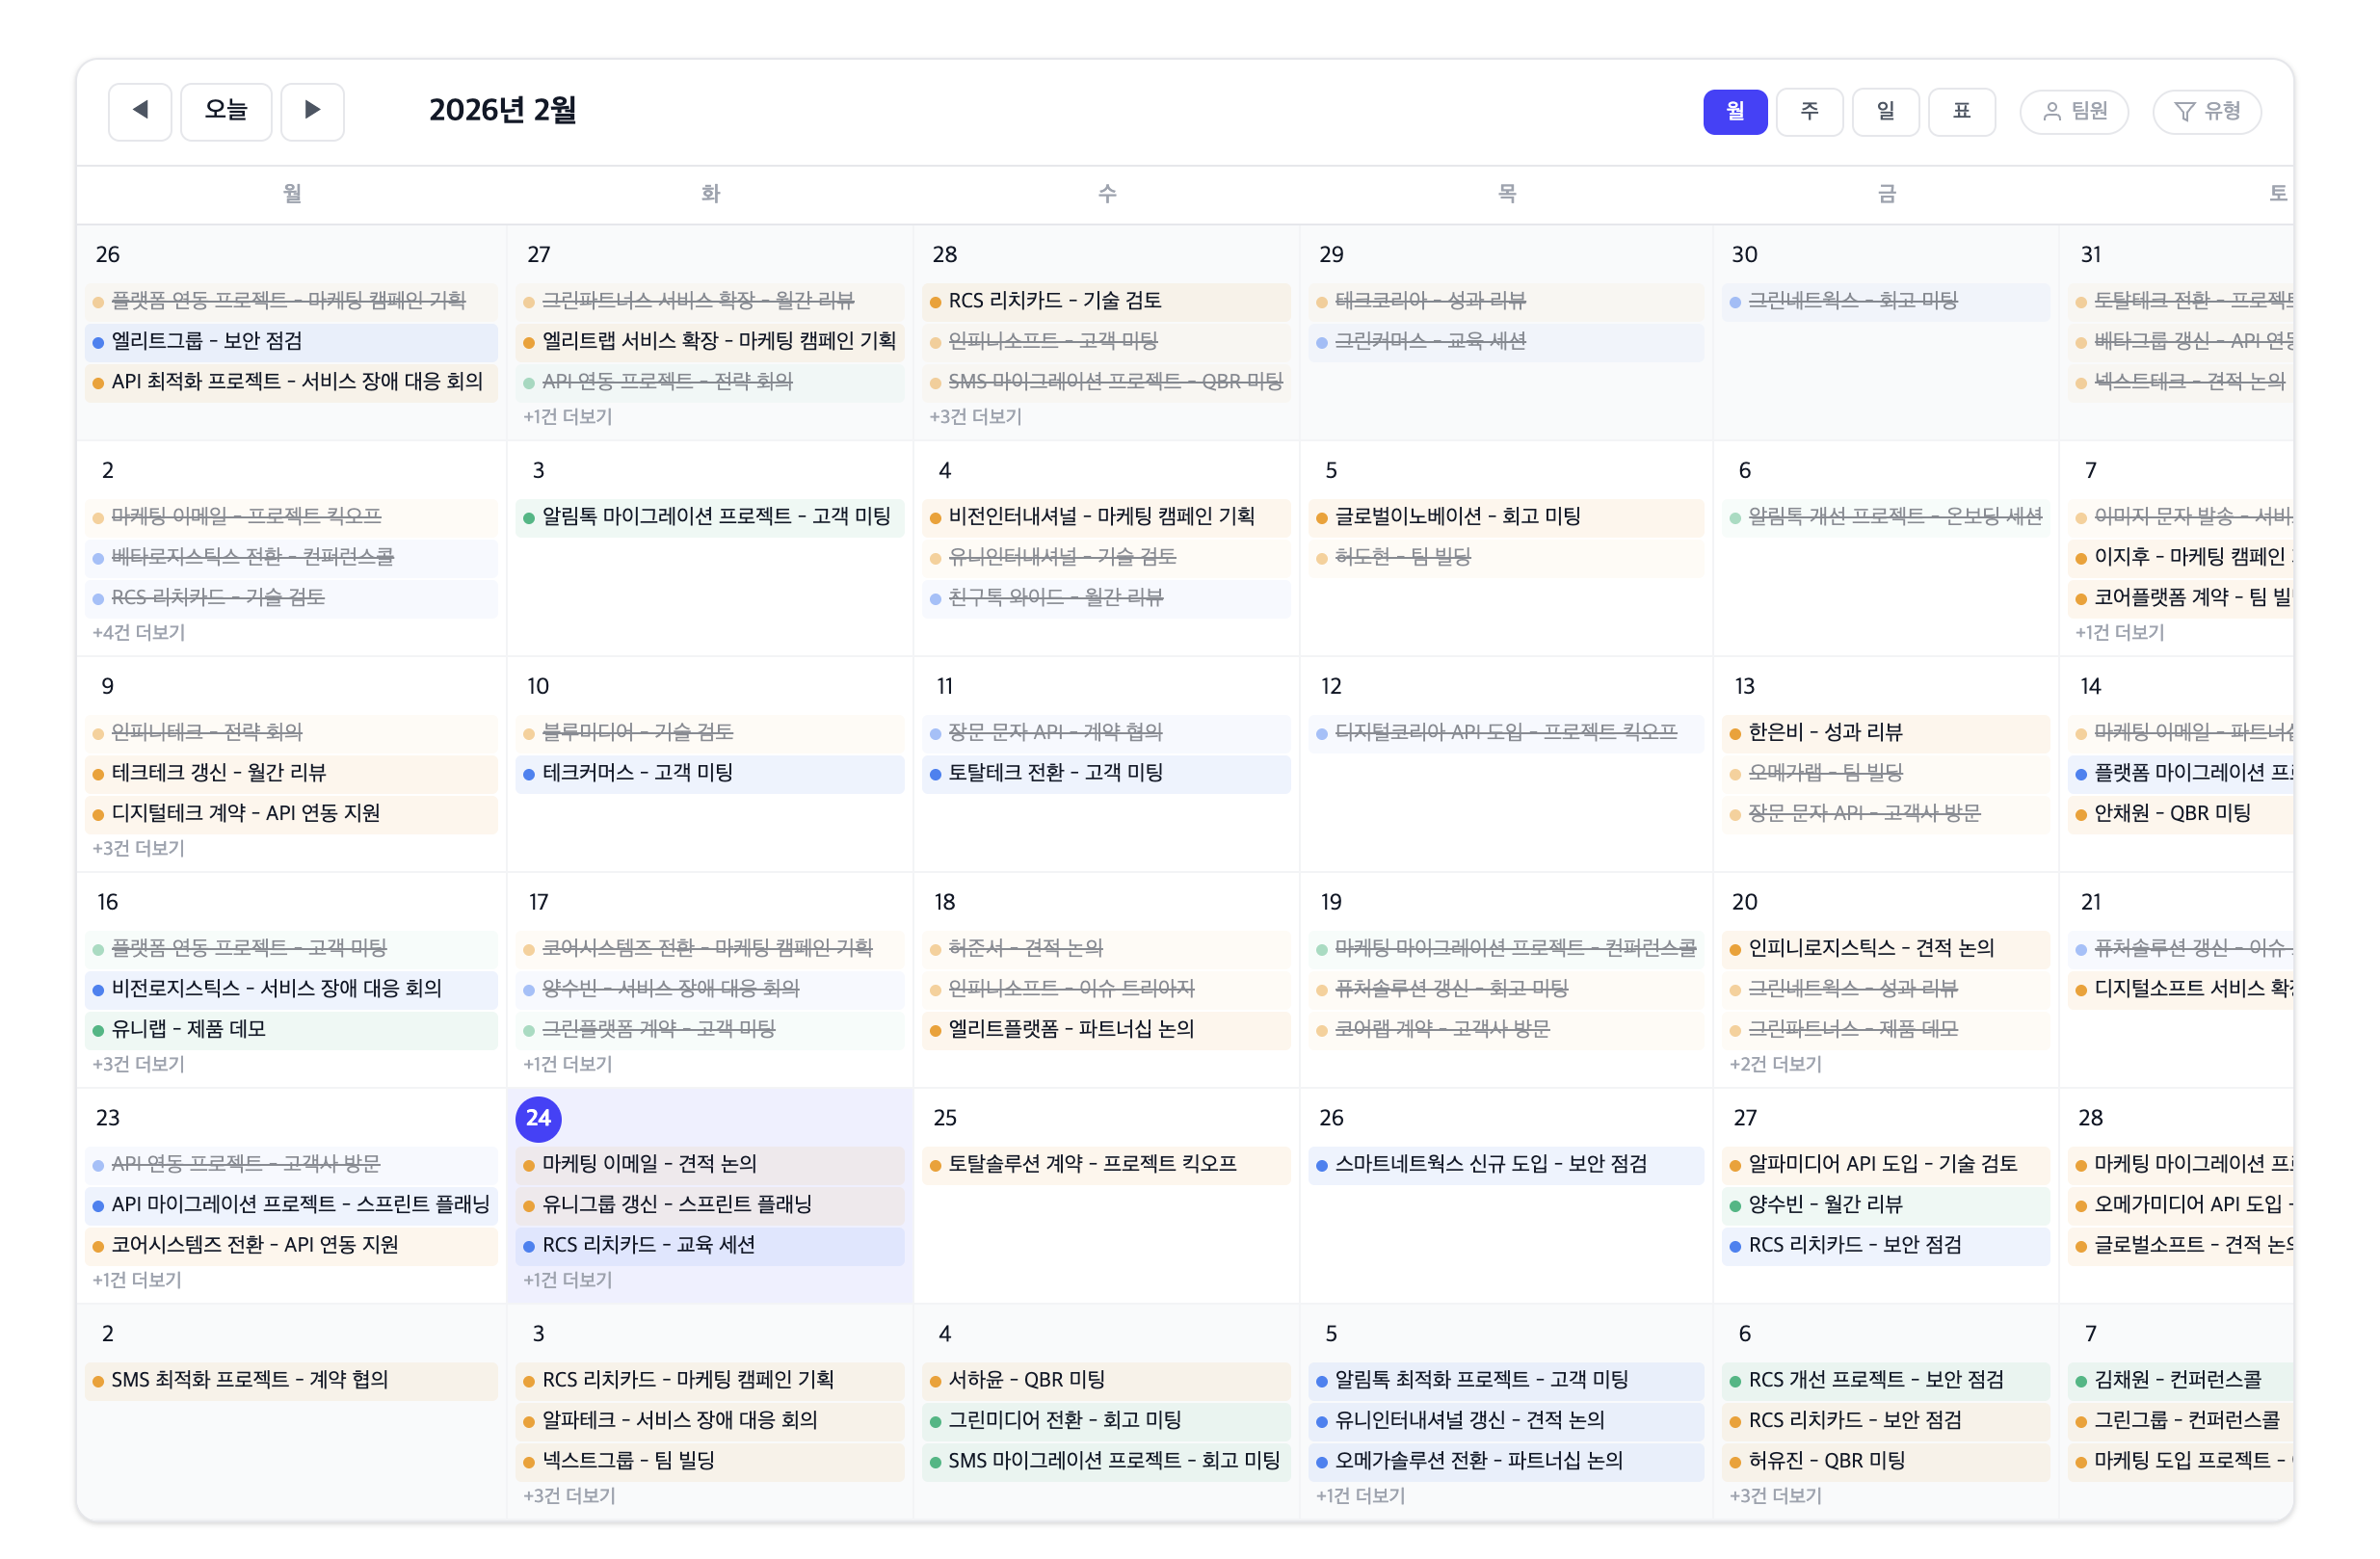The width and height of the screenshot is (2380, 1559).
Task: Click the highlighted today badge on date 24
Action: [538, 1119]
